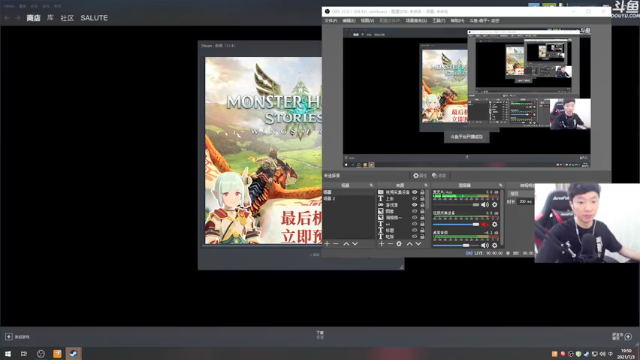Add a new source with the plus icon
The width and height of the screenshot is (640, 360).
[381, 244]
